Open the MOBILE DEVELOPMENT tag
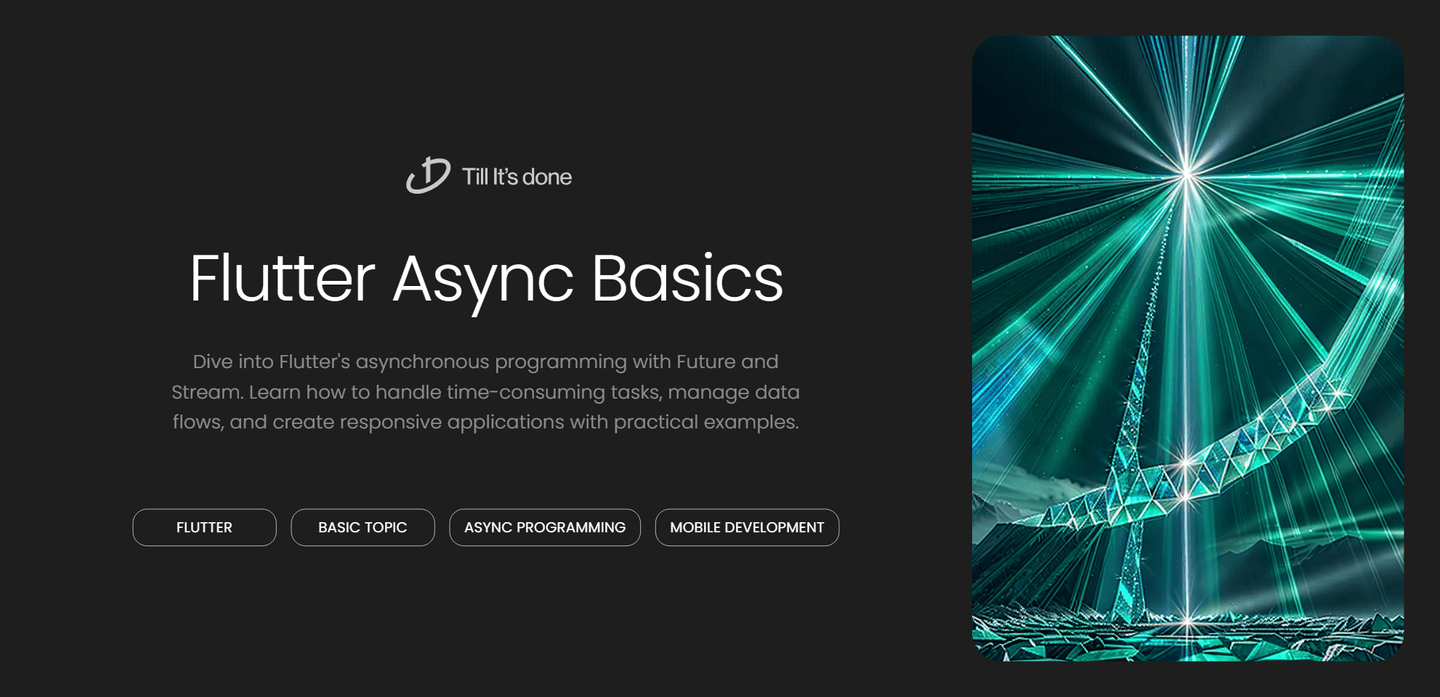1440x697 pixels. click(x=747, y=527)
